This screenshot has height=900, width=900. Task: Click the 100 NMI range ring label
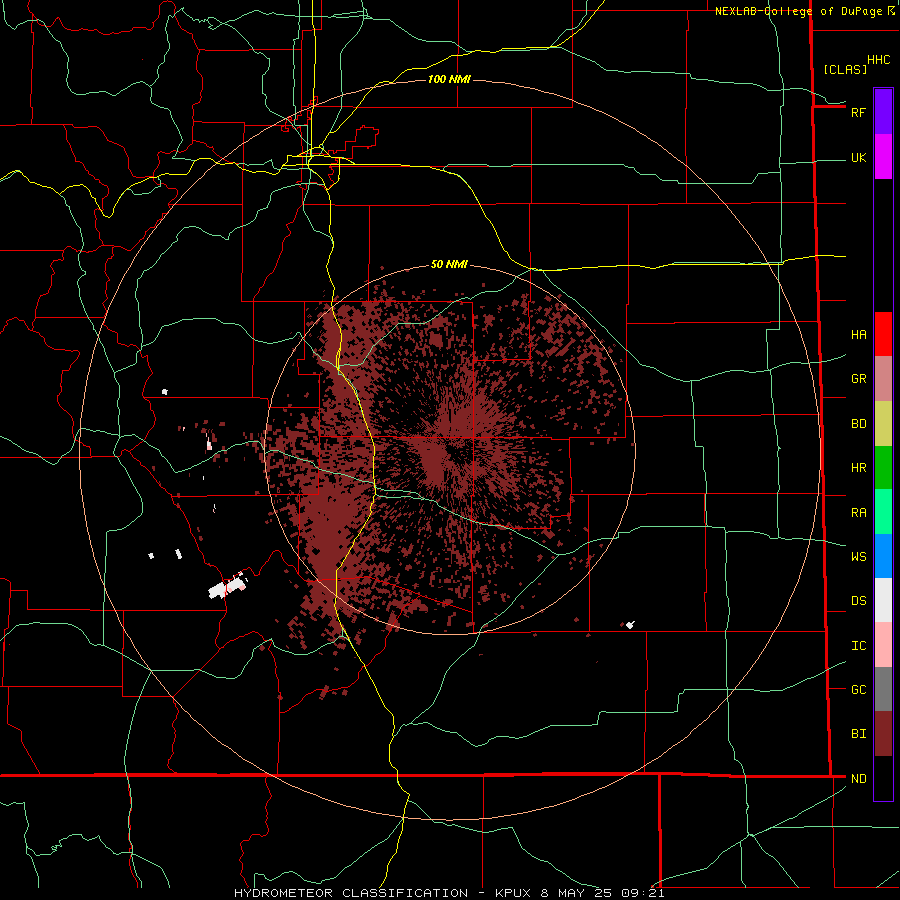click(x=449, y=79)
